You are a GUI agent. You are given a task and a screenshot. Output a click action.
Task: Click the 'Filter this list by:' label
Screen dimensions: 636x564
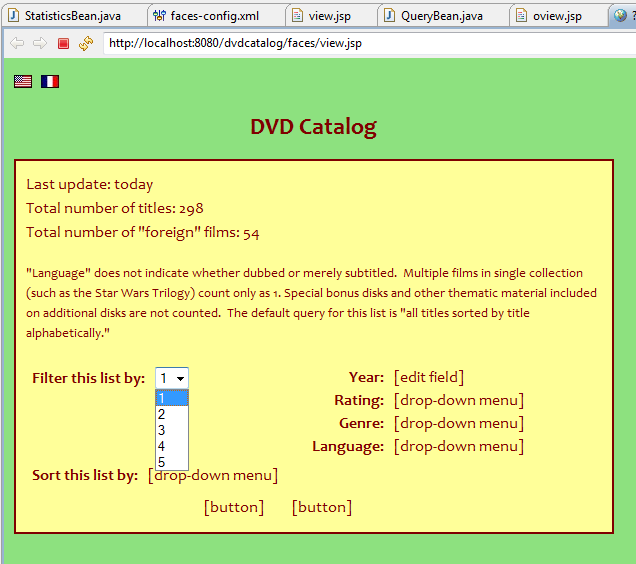88,378
